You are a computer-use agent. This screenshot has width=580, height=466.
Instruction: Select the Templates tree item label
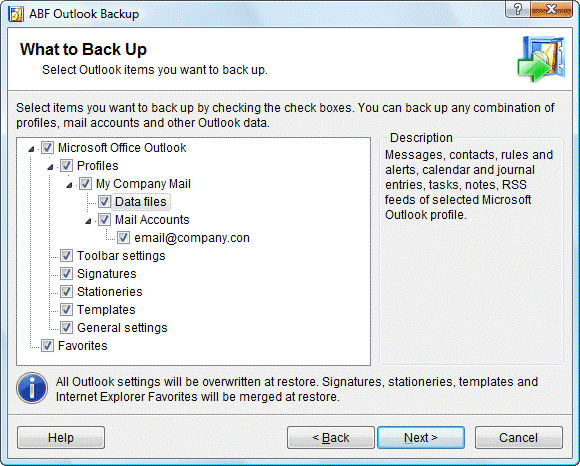(106, 310)
